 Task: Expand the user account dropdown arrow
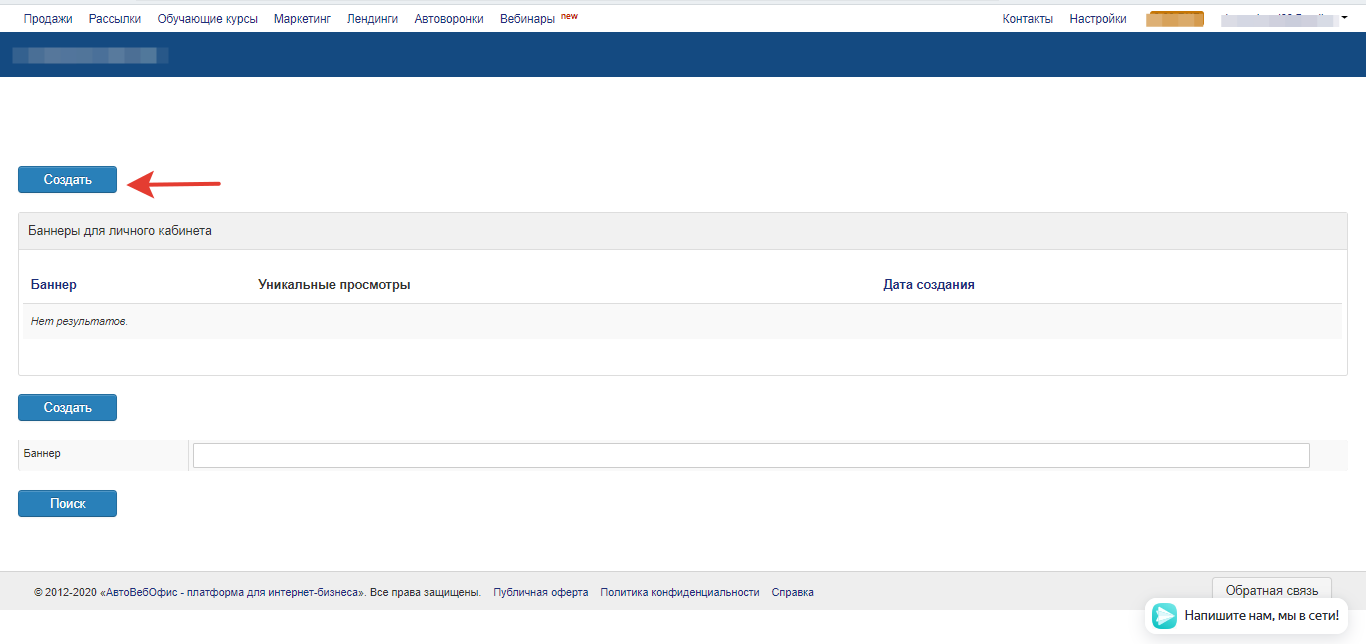pyautogui.click(x=1344, y=17)
